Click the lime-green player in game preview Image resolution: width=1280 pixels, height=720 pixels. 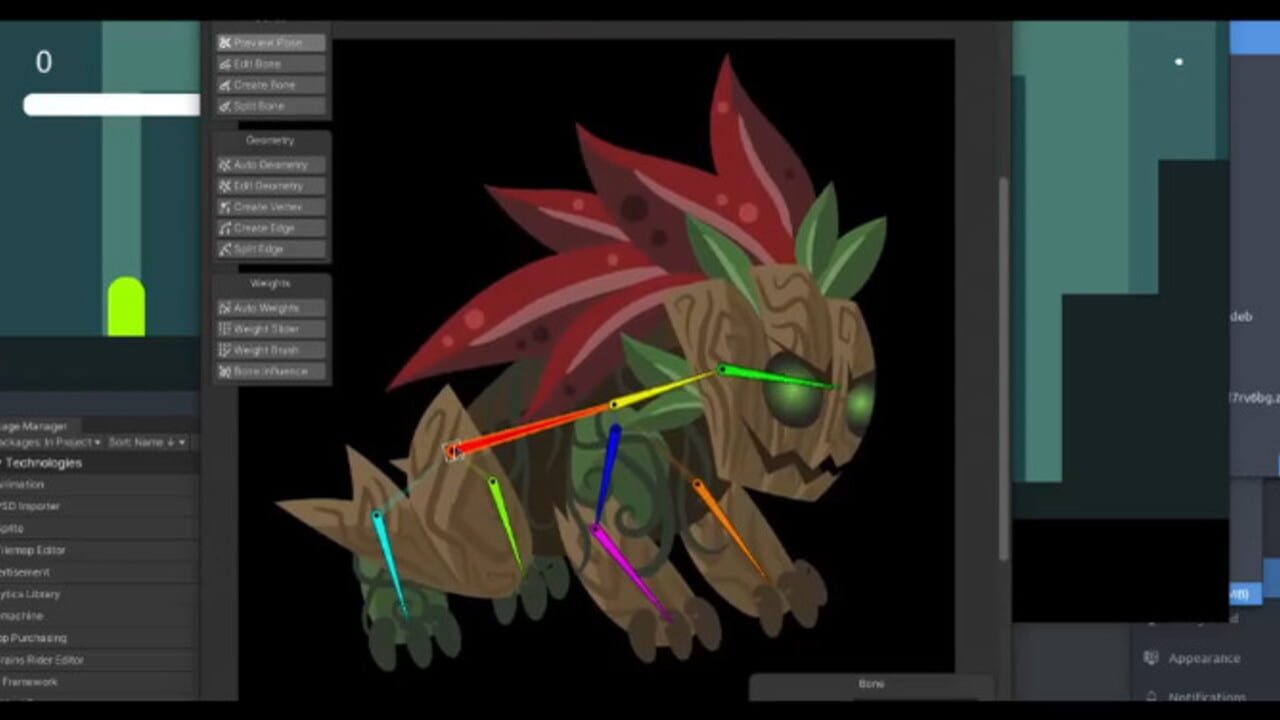[x=126, y=306]
